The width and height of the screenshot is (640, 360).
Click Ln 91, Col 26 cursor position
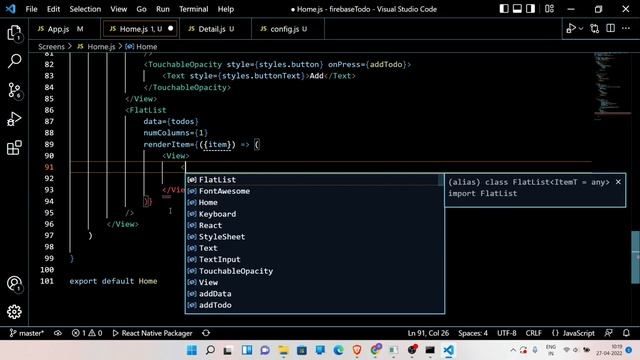(x=428, y=333)
